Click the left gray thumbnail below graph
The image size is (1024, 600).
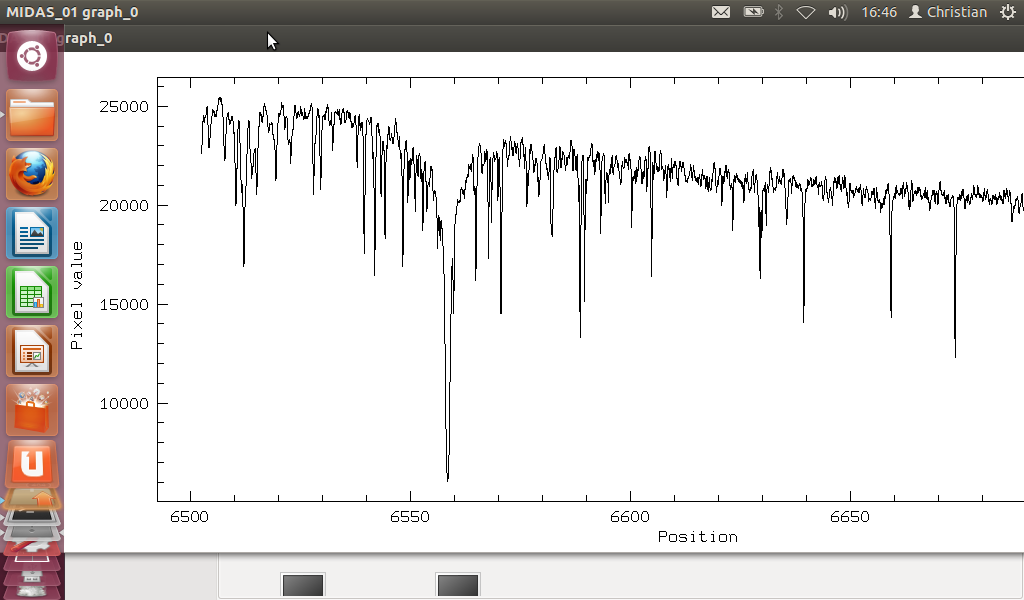coord(303,585)
